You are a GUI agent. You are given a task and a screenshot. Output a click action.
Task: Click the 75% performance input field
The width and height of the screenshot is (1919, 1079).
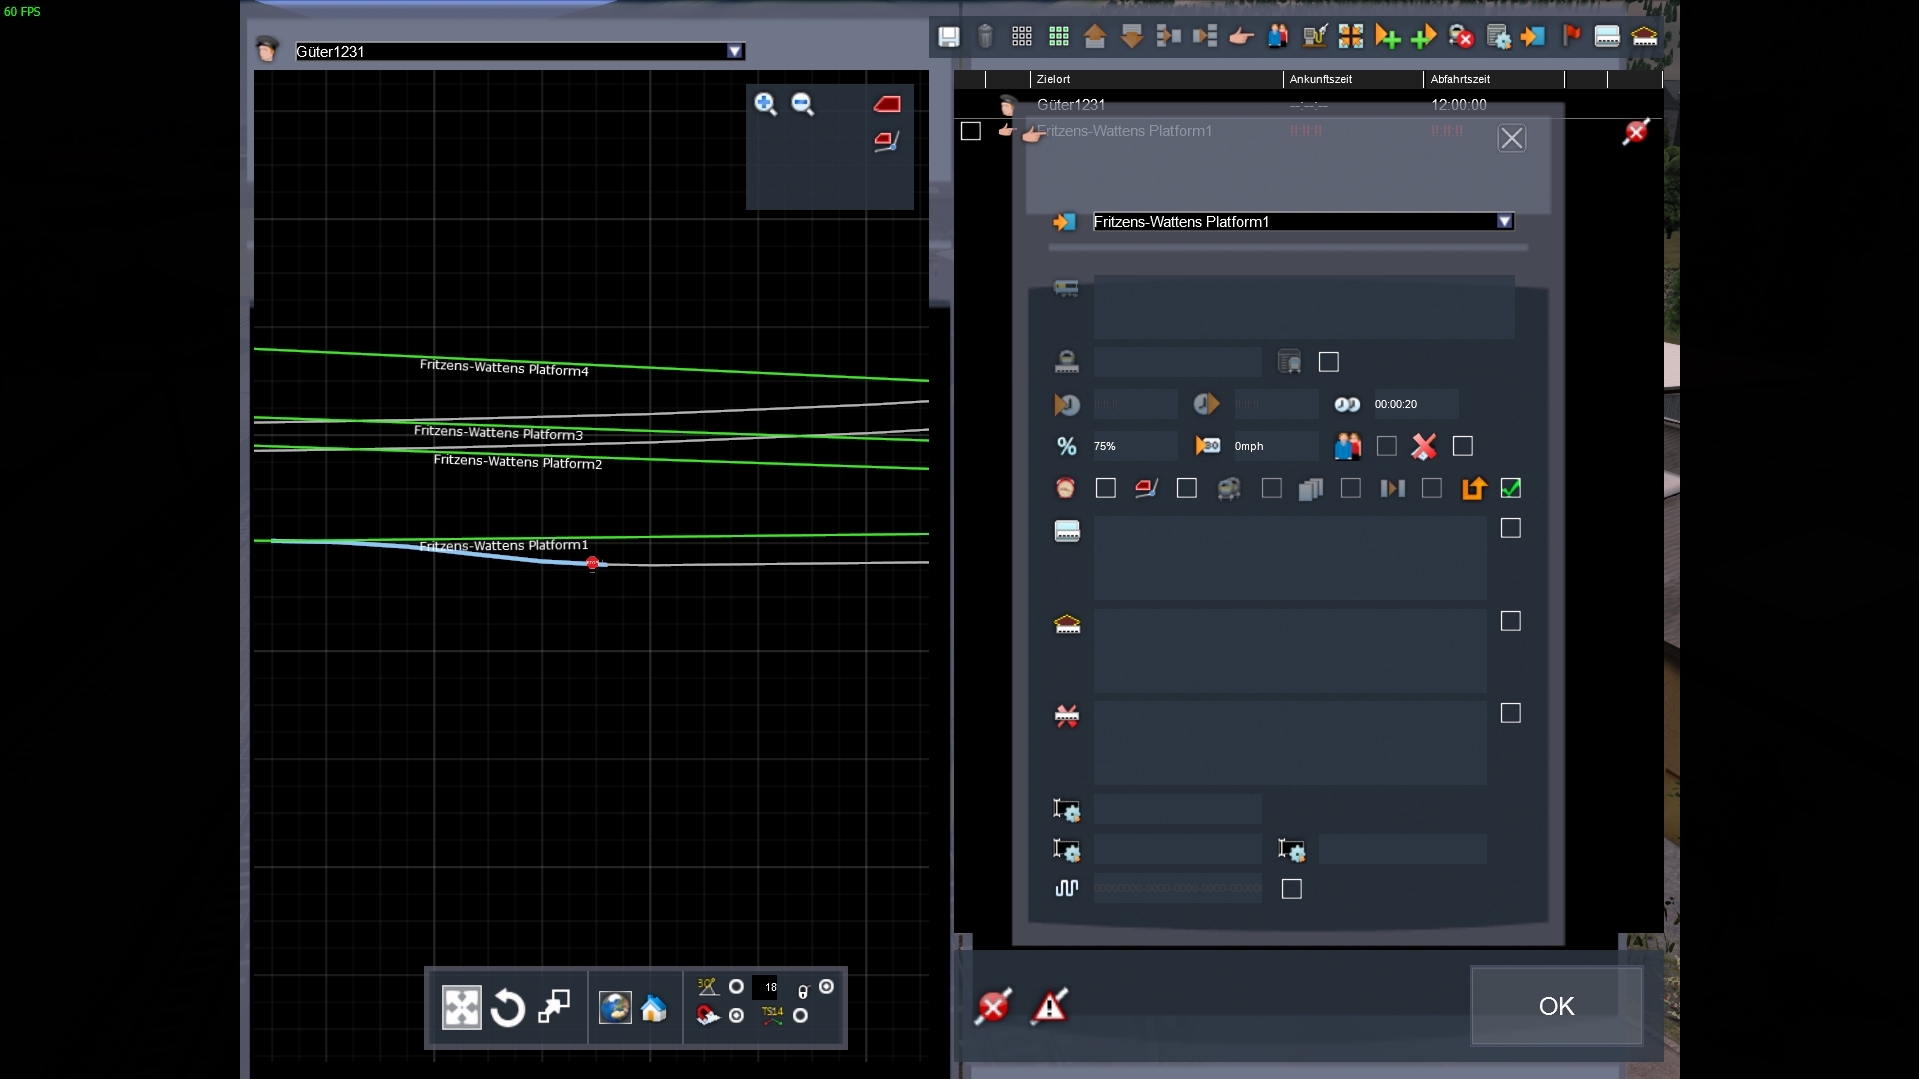tap(1134, 446)
